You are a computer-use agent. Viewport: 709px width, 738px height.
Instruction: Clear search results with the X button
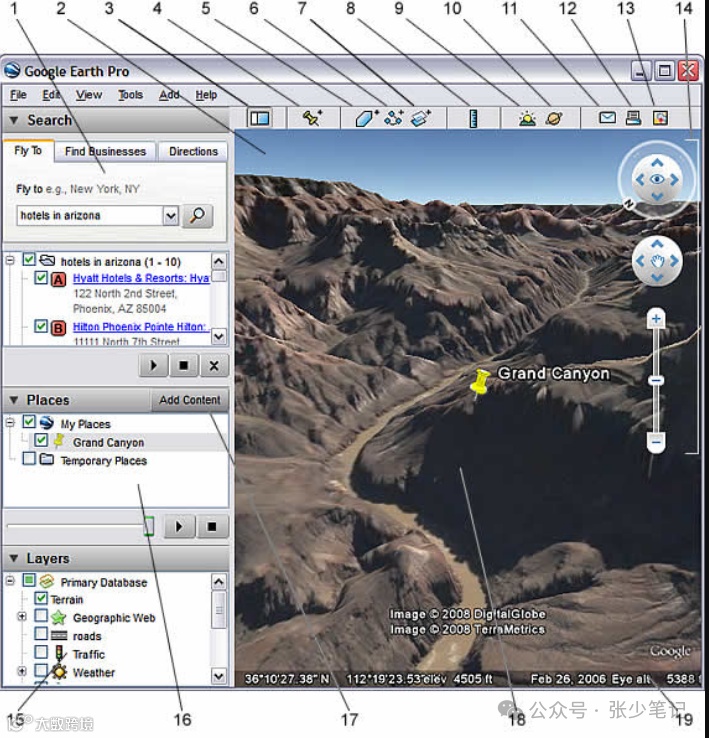tap(214, 365)
